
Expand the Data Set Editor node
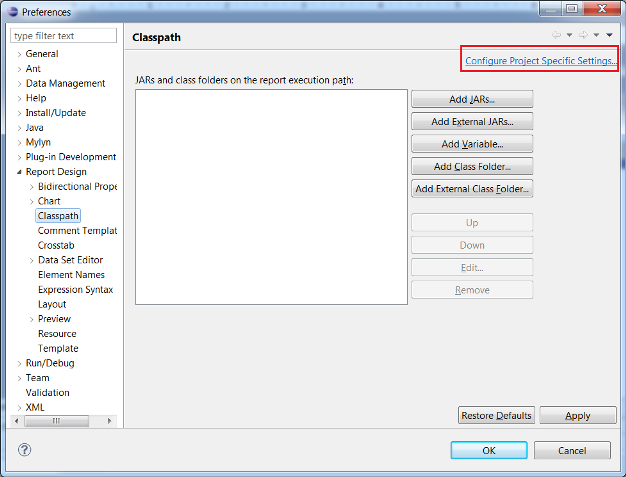32,261
